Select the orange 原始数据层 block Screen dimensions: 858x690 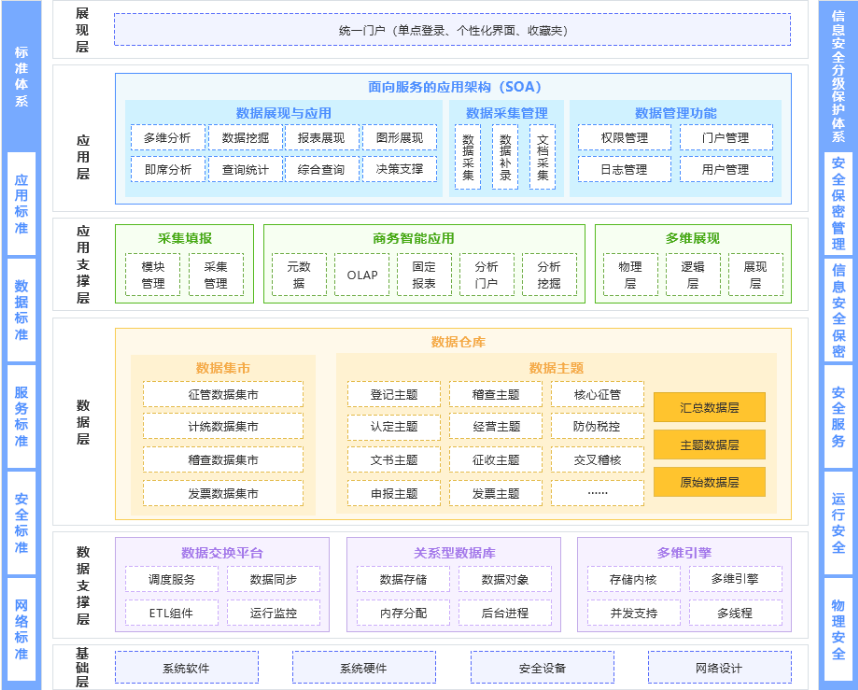[709, 482]
